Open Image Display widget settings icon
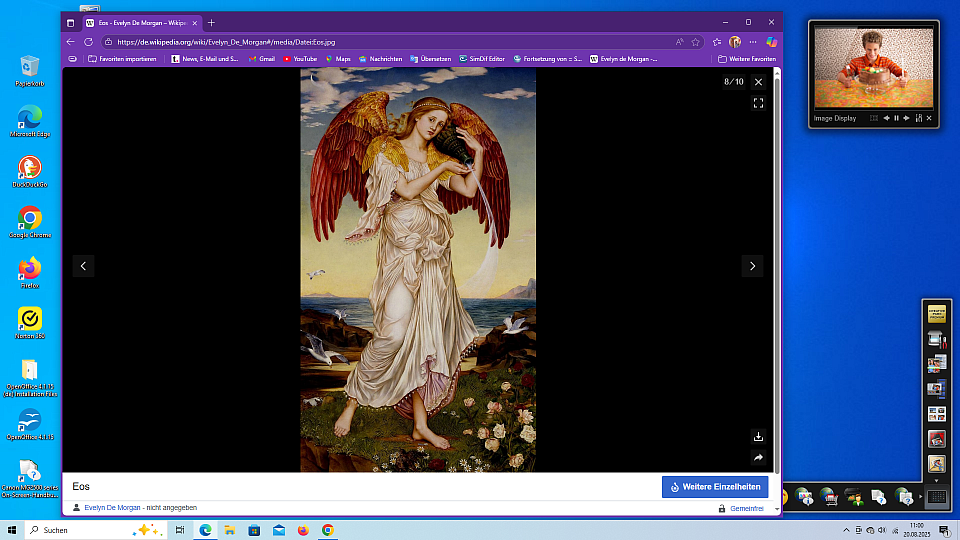 pos(918,118)
